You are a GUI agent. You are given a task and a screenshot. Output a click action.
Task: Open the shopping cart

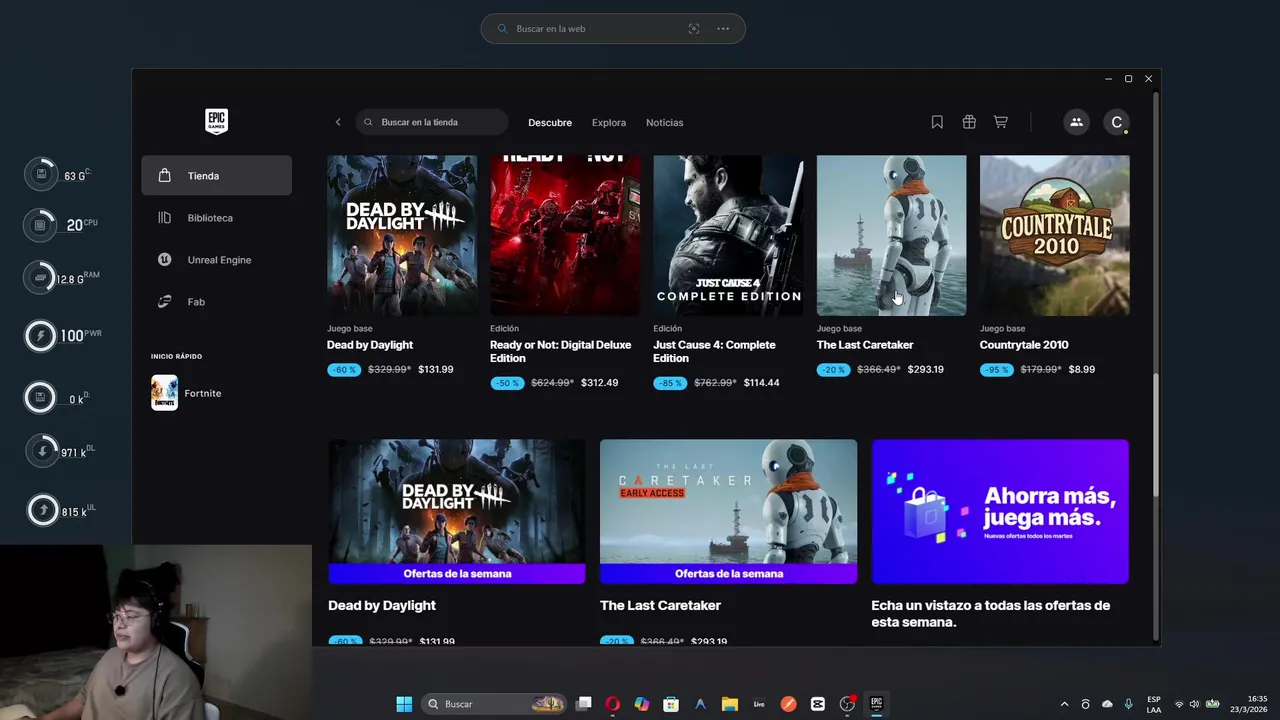pos(1001,122)
